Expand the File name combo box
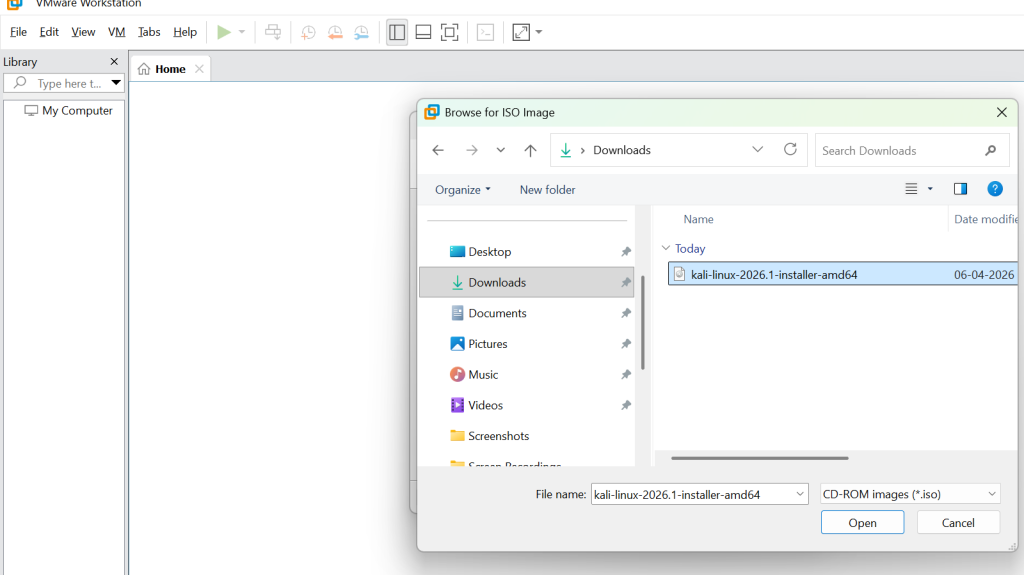 [x=799, y=494]
